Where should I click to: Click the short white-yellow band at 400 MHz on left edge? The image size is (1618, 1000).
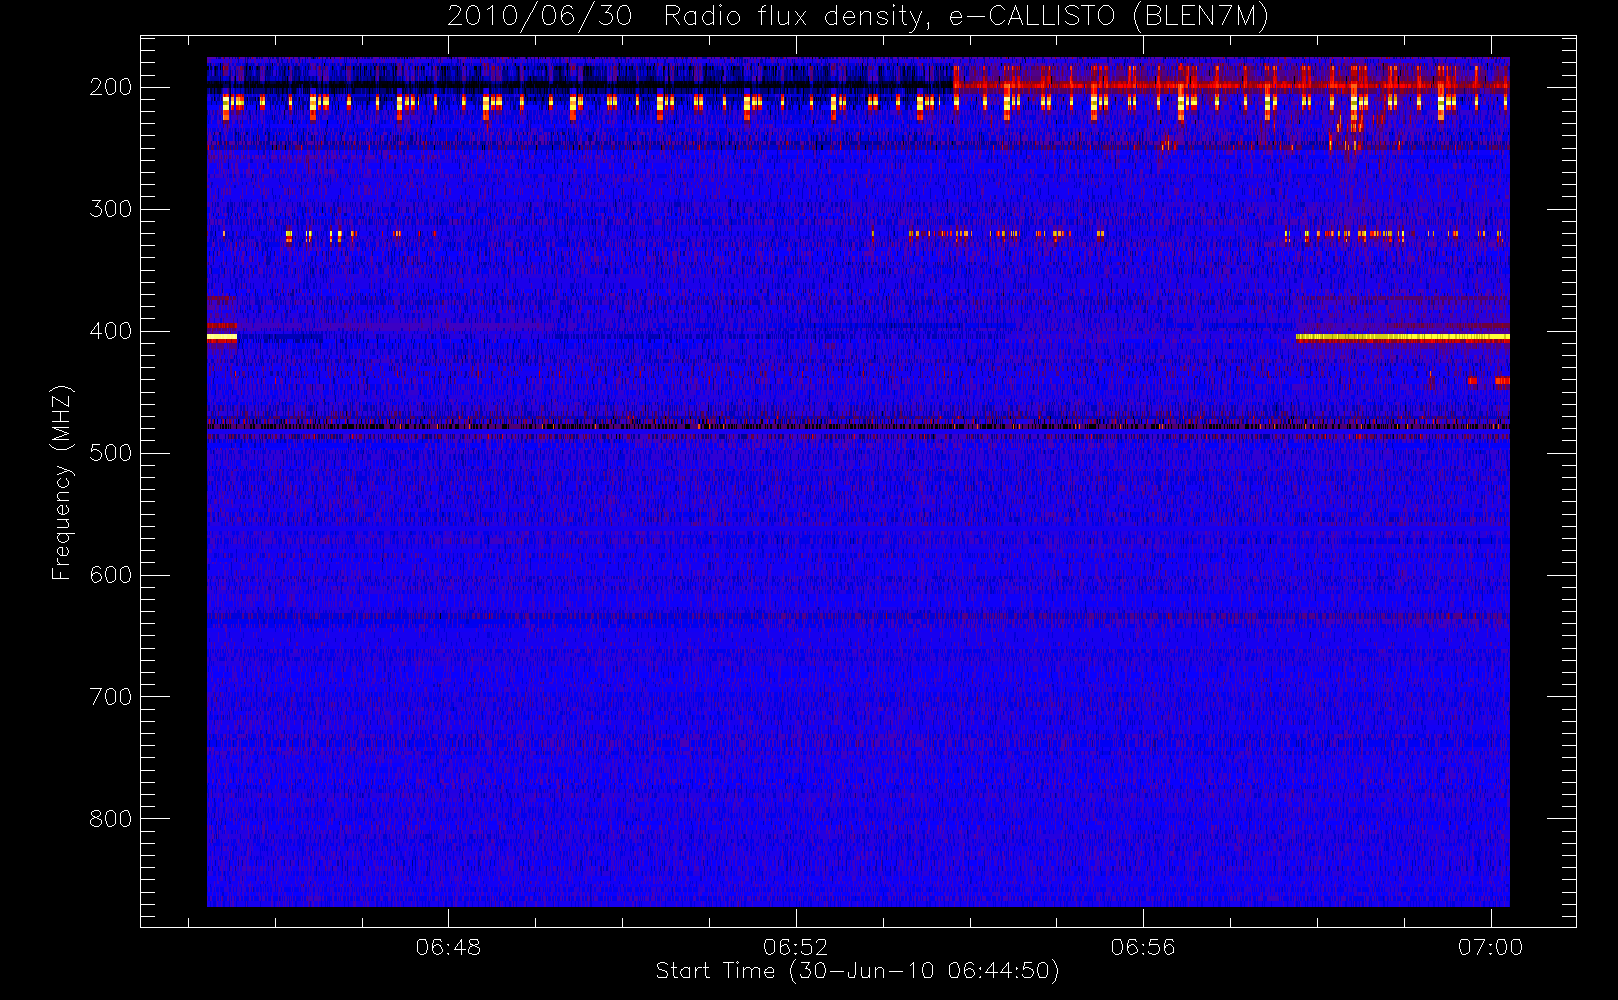click(x=222, y=338)
